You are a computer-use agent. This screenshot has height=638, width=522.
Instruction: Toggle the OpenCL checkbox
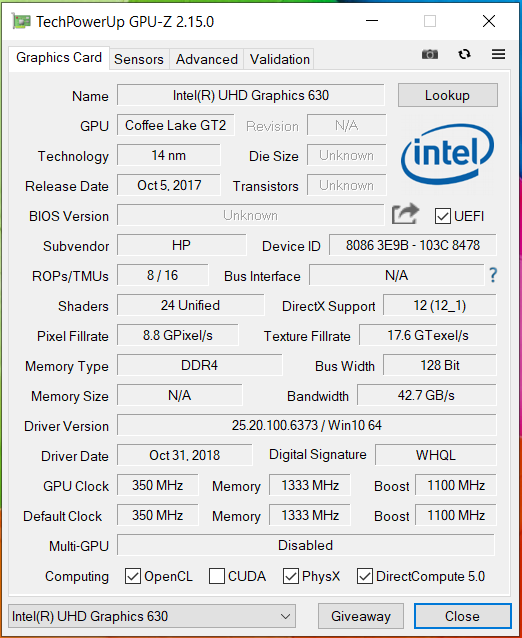pos(133,576)
